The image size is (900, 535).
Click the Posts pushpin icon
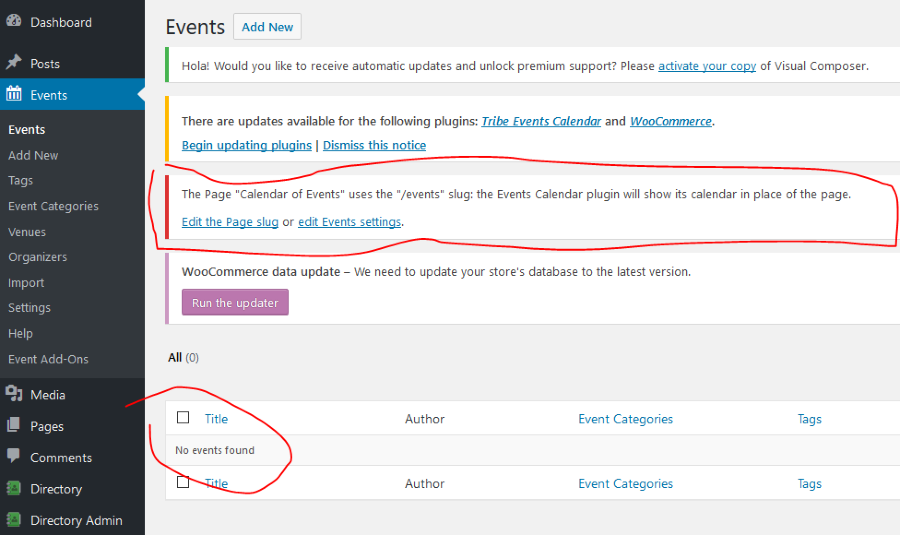(x=14, y=62)
